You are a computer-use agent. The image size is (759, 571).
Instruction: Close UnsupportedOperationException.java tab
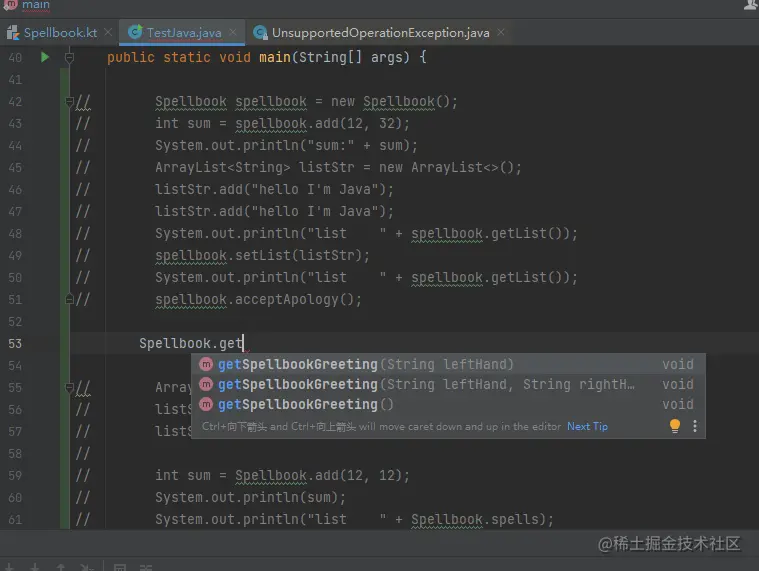point(501,32)
